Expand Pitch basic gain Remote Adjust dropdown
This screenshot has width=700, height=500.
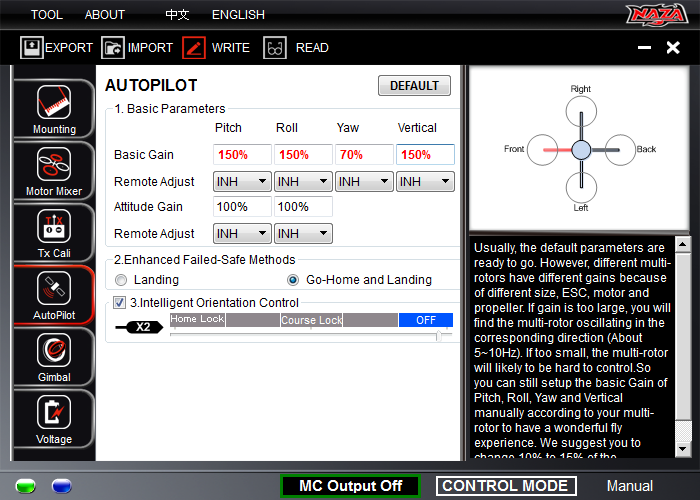(x=242, y=181)
